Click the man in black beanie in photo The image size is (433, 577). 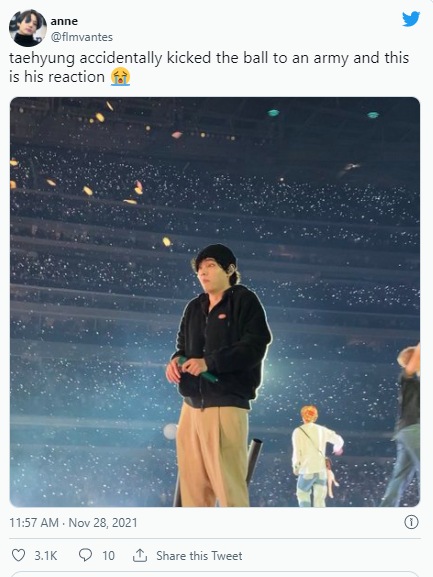click(x=219, y=372)
